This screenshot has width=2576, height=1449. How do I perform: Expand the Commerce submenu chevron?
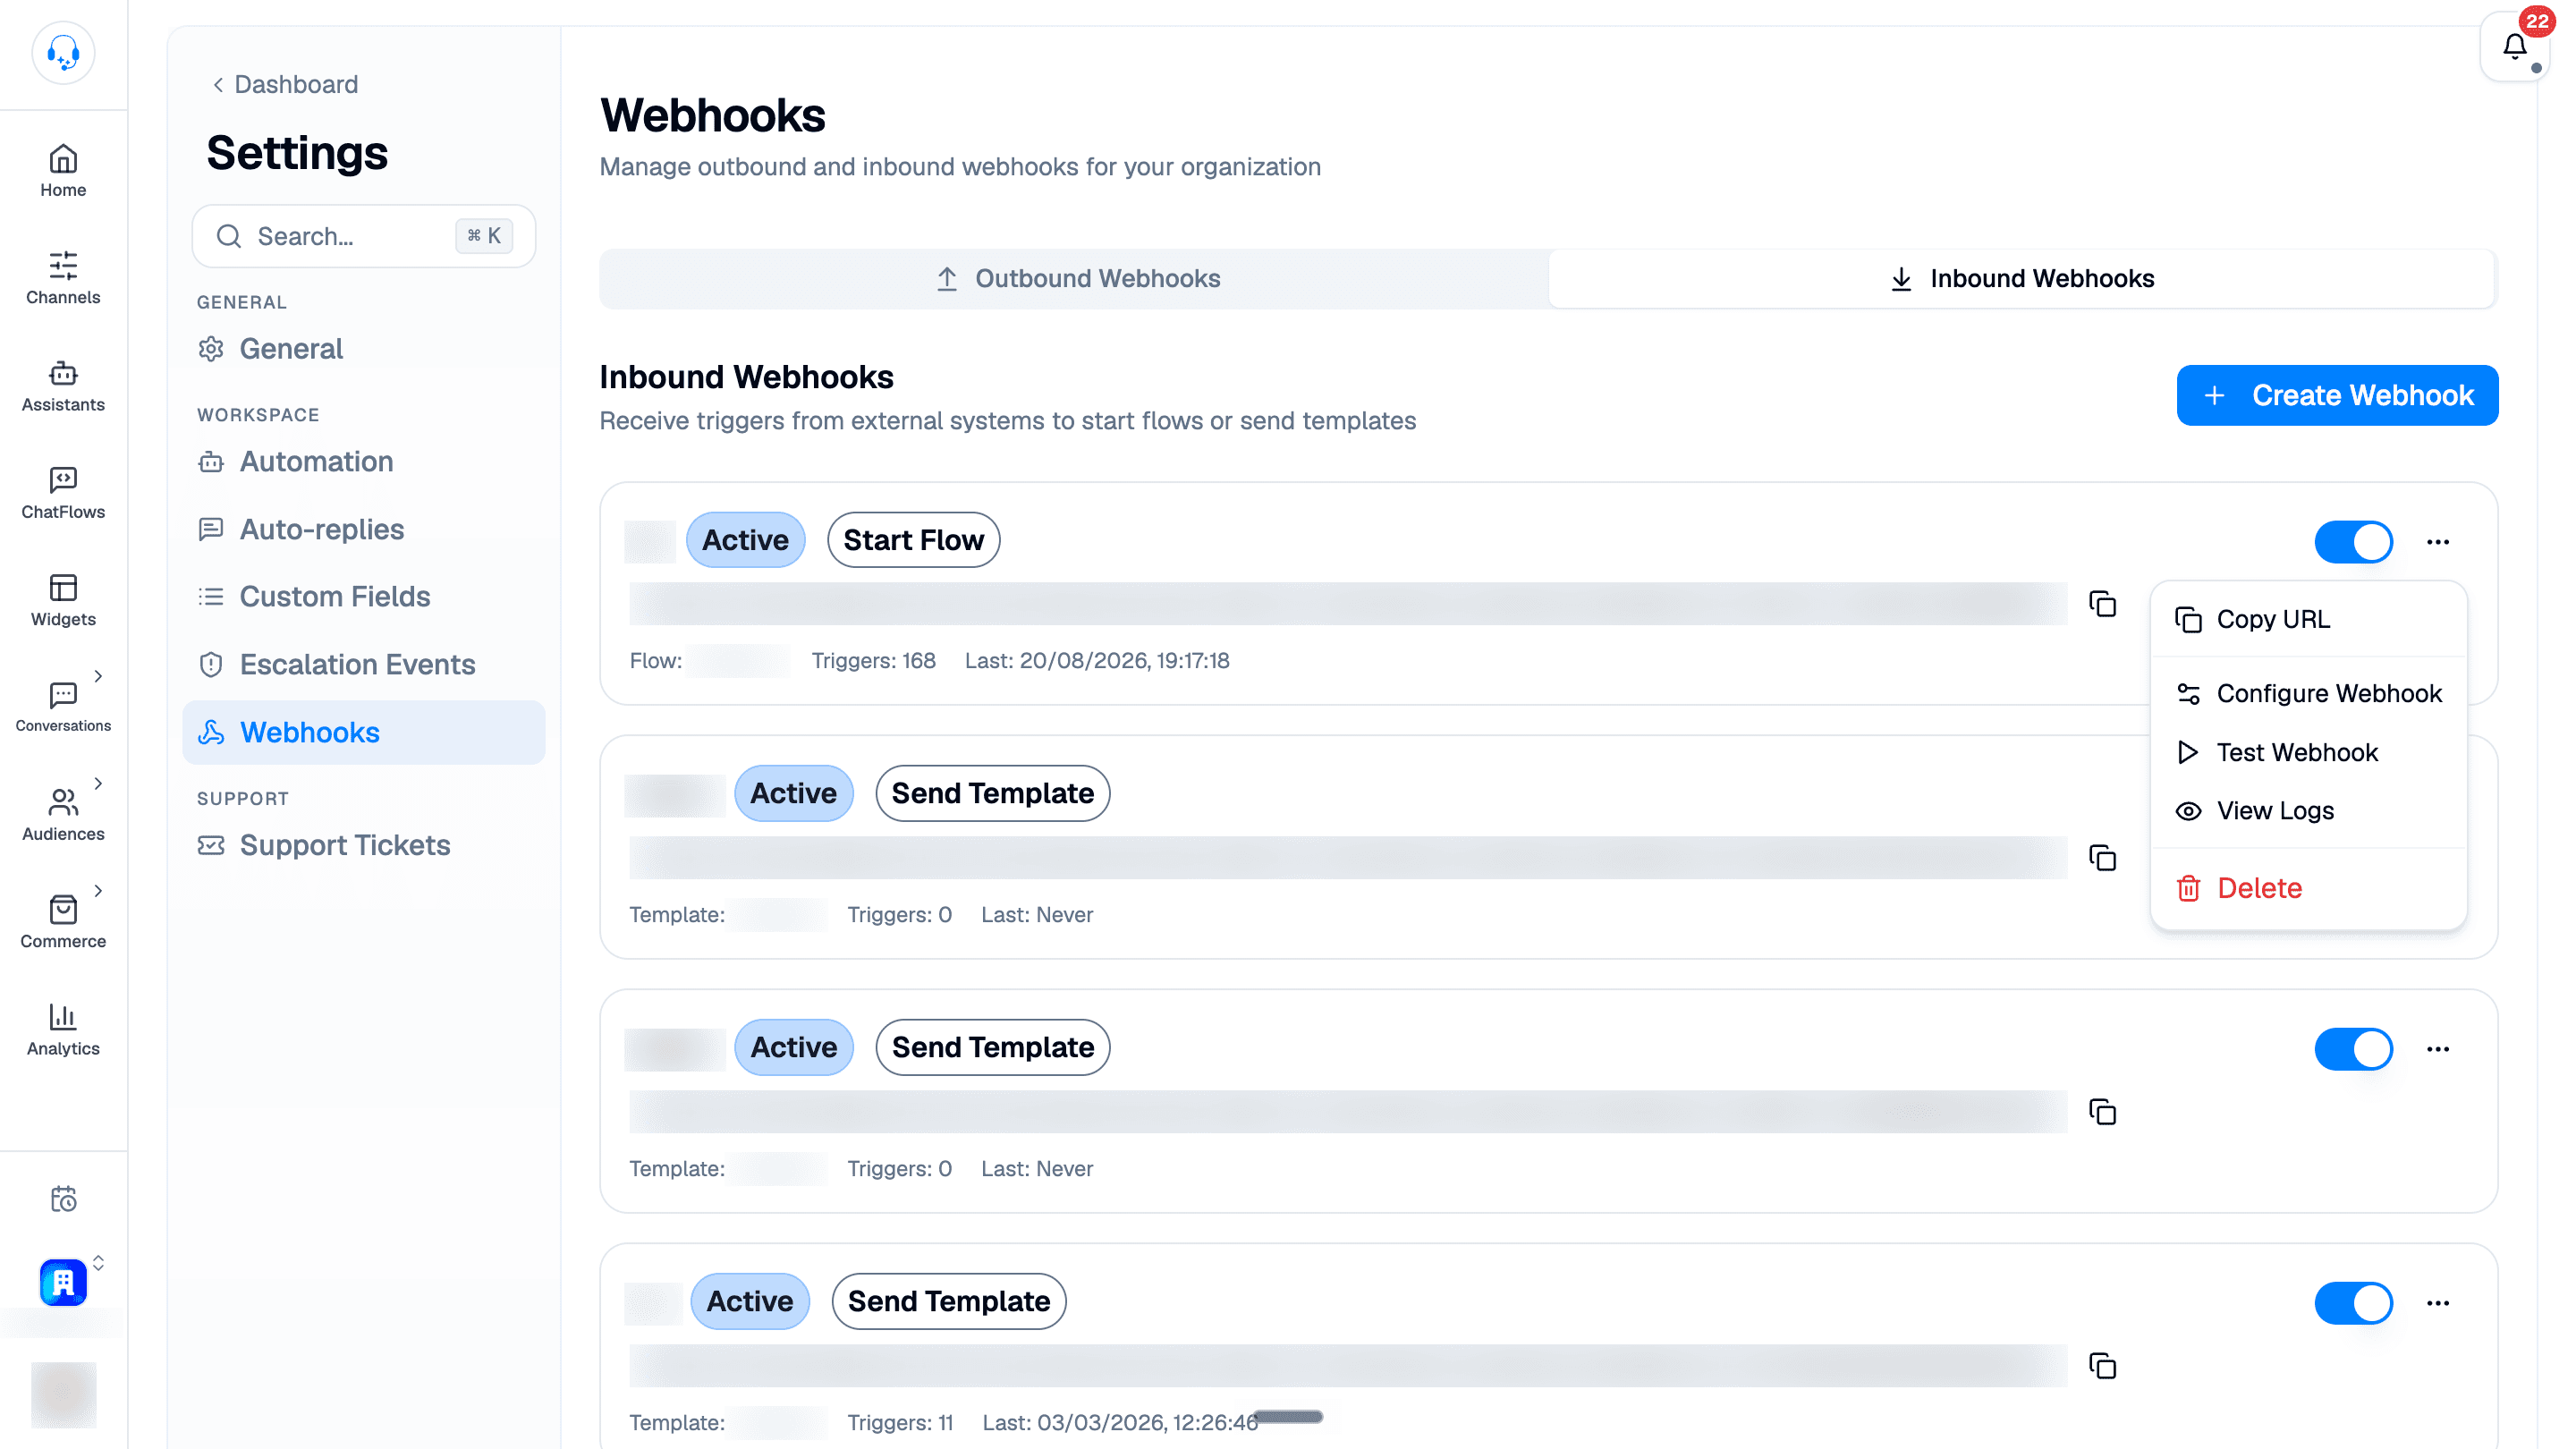98,890
